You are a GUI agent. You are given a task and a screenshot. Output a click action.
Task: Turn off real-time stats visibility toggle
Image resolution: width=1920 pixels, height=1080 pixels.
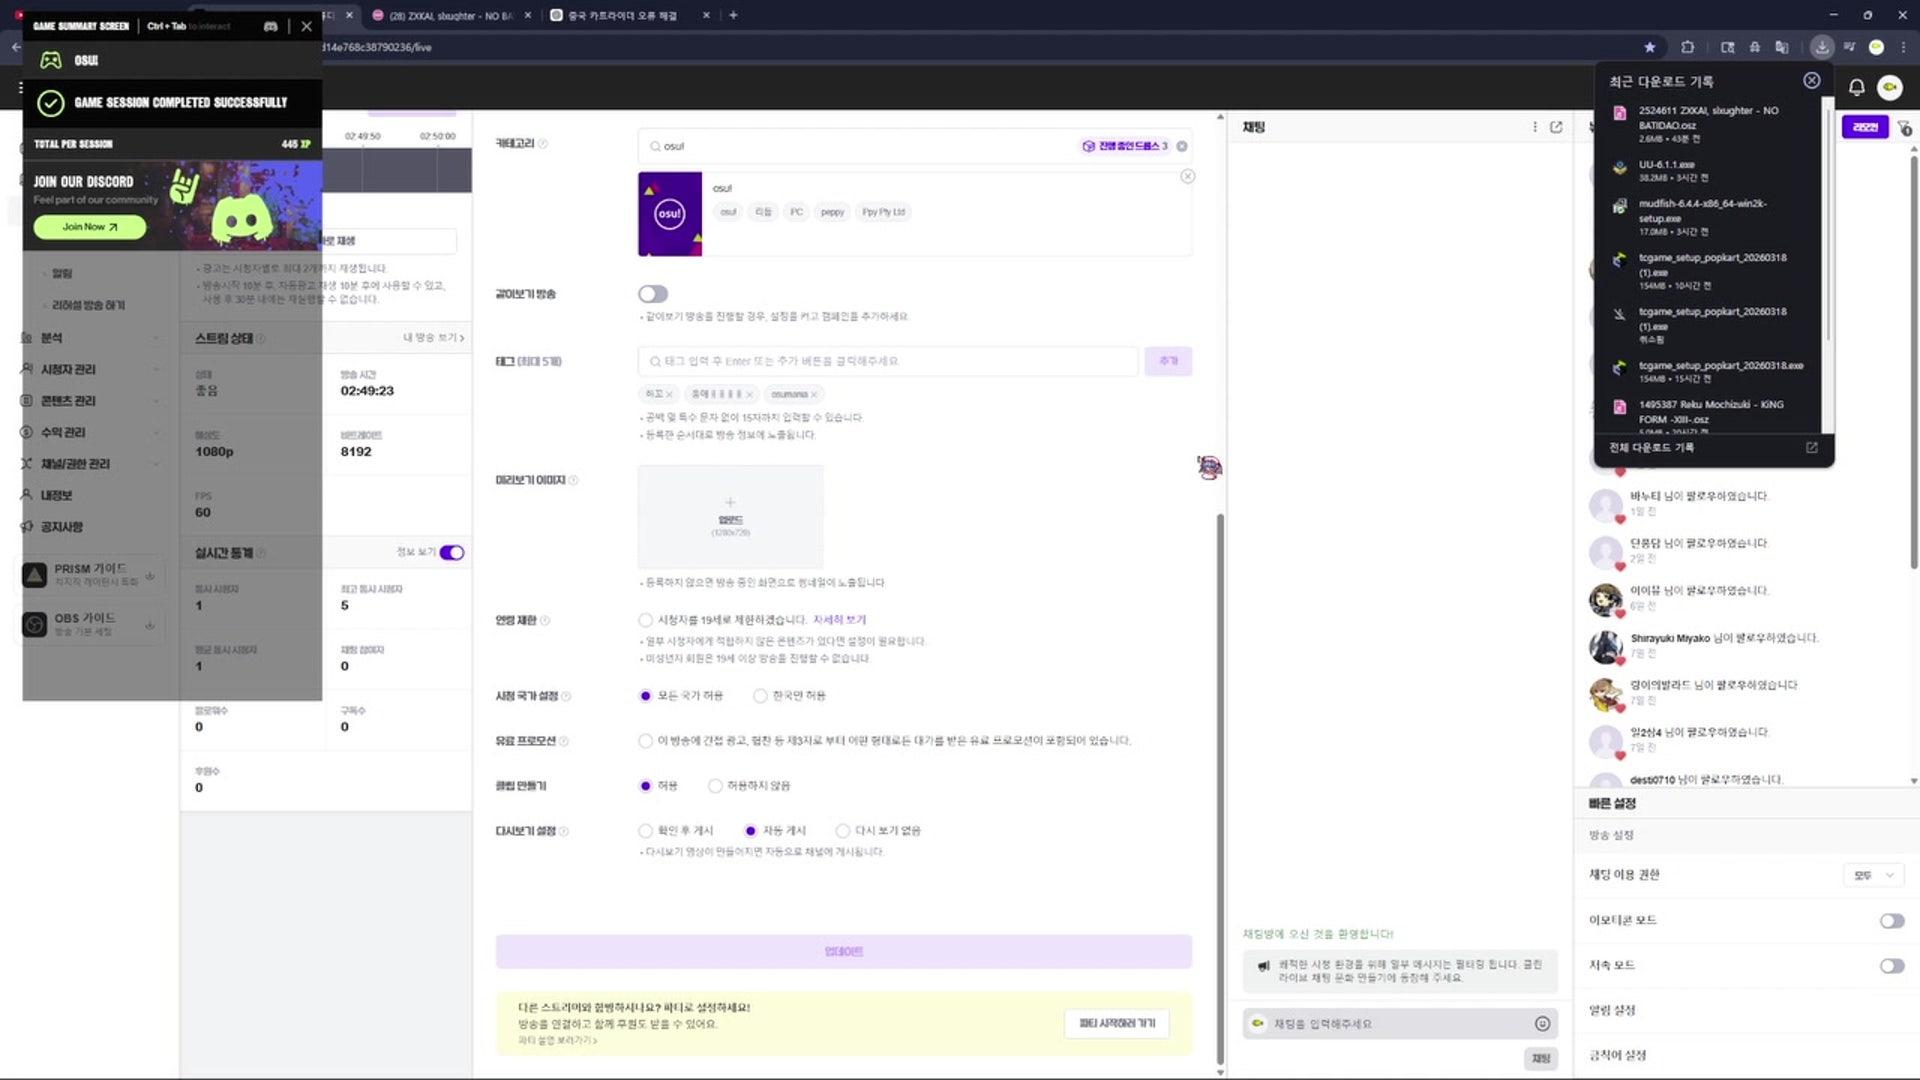pos(452,553)
